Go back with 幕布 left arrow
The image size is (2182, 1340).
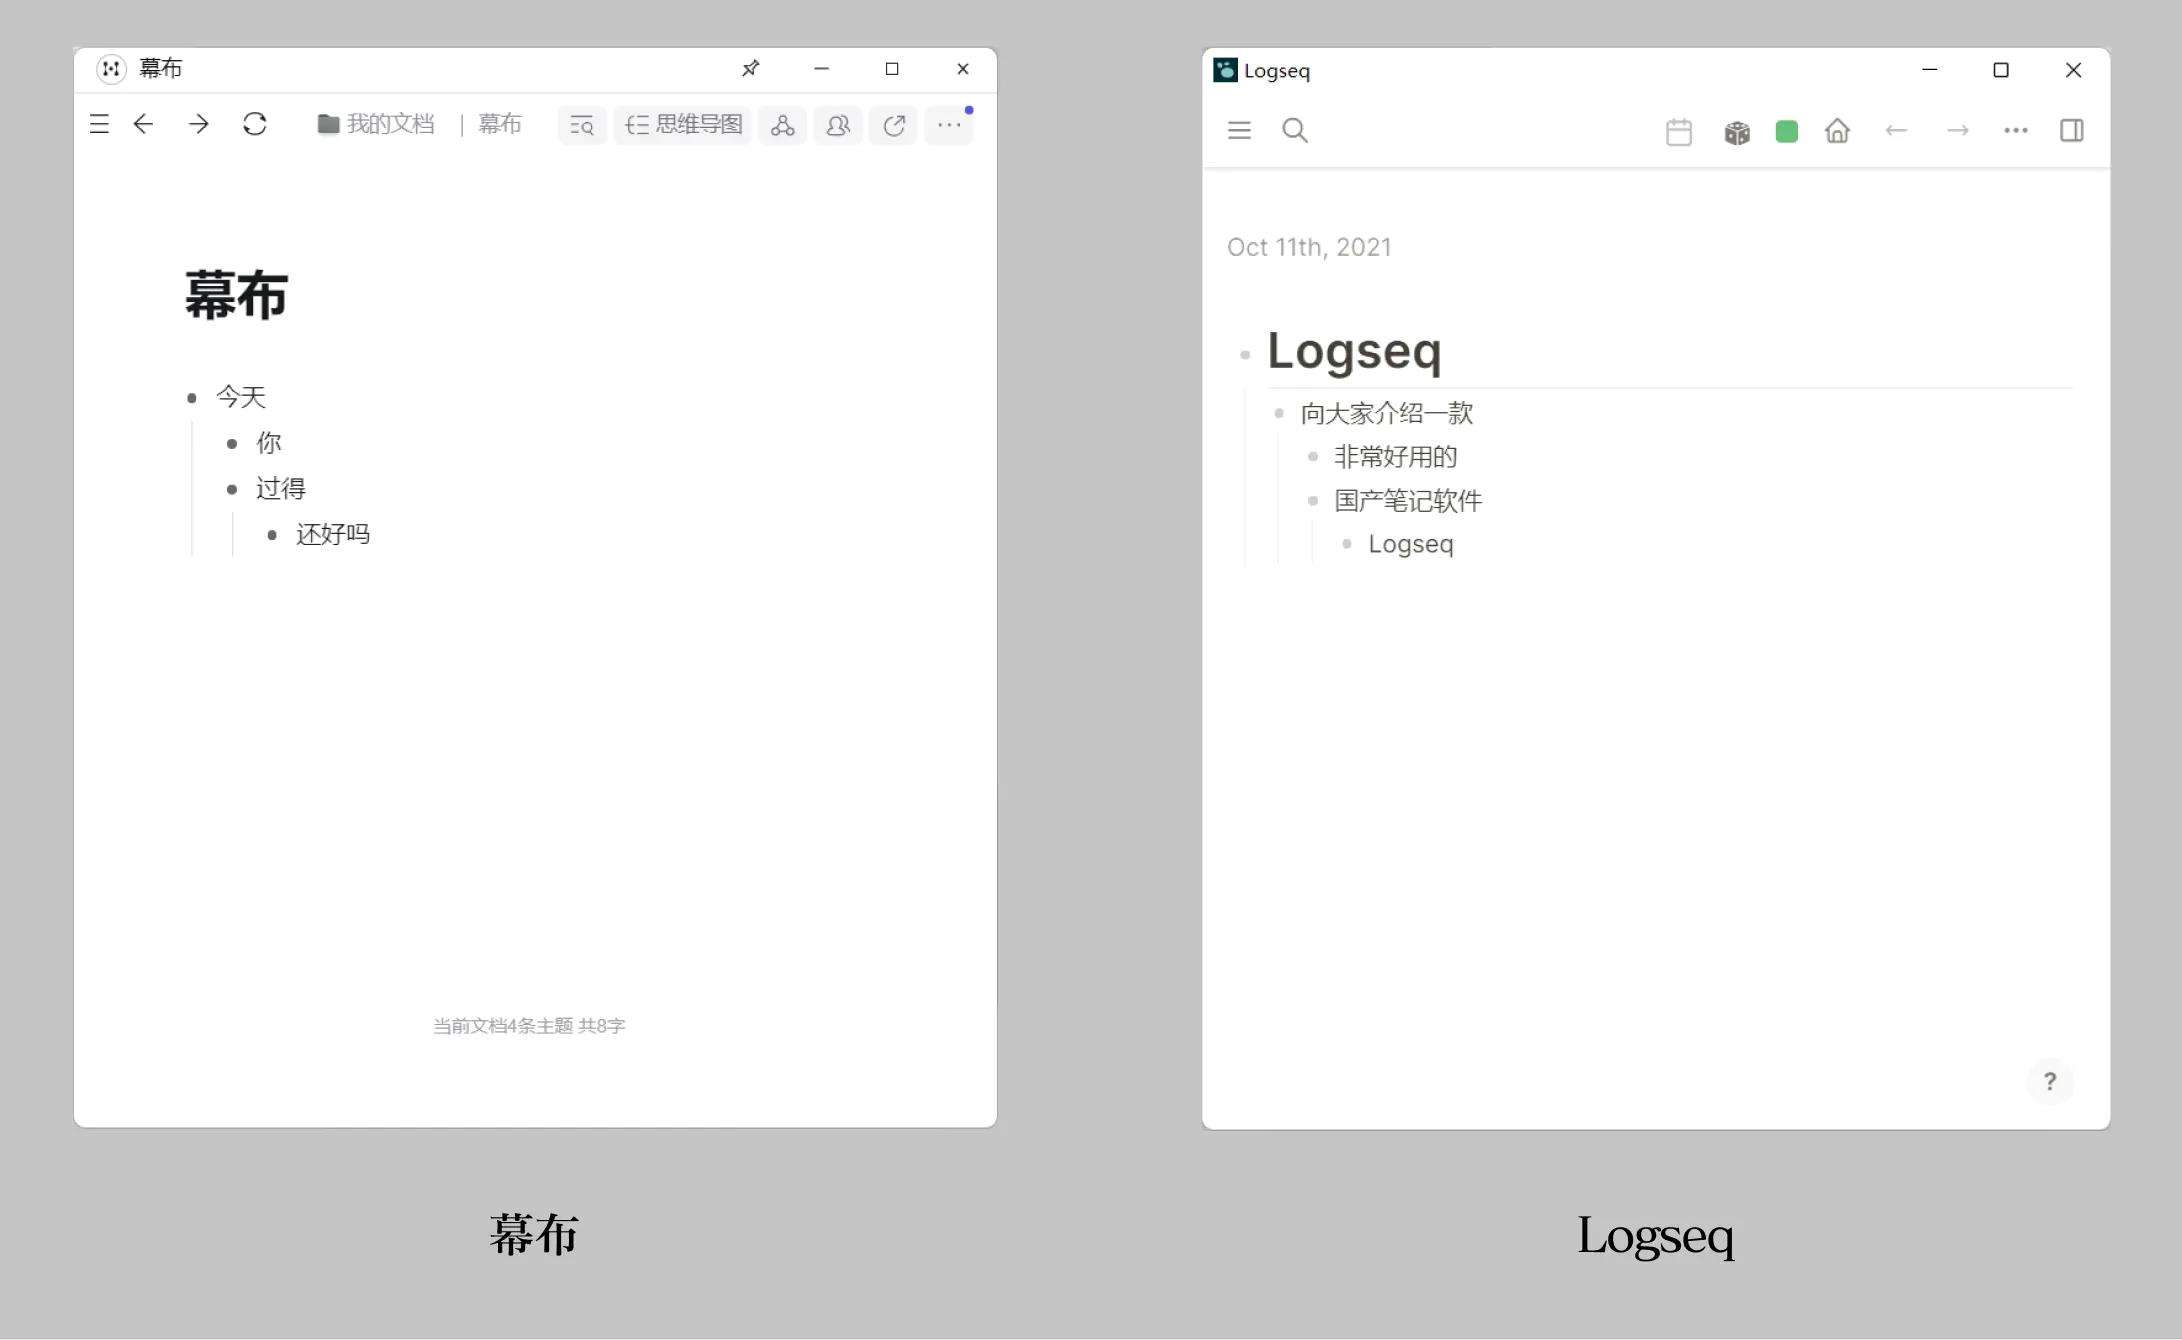pos(143,124)
